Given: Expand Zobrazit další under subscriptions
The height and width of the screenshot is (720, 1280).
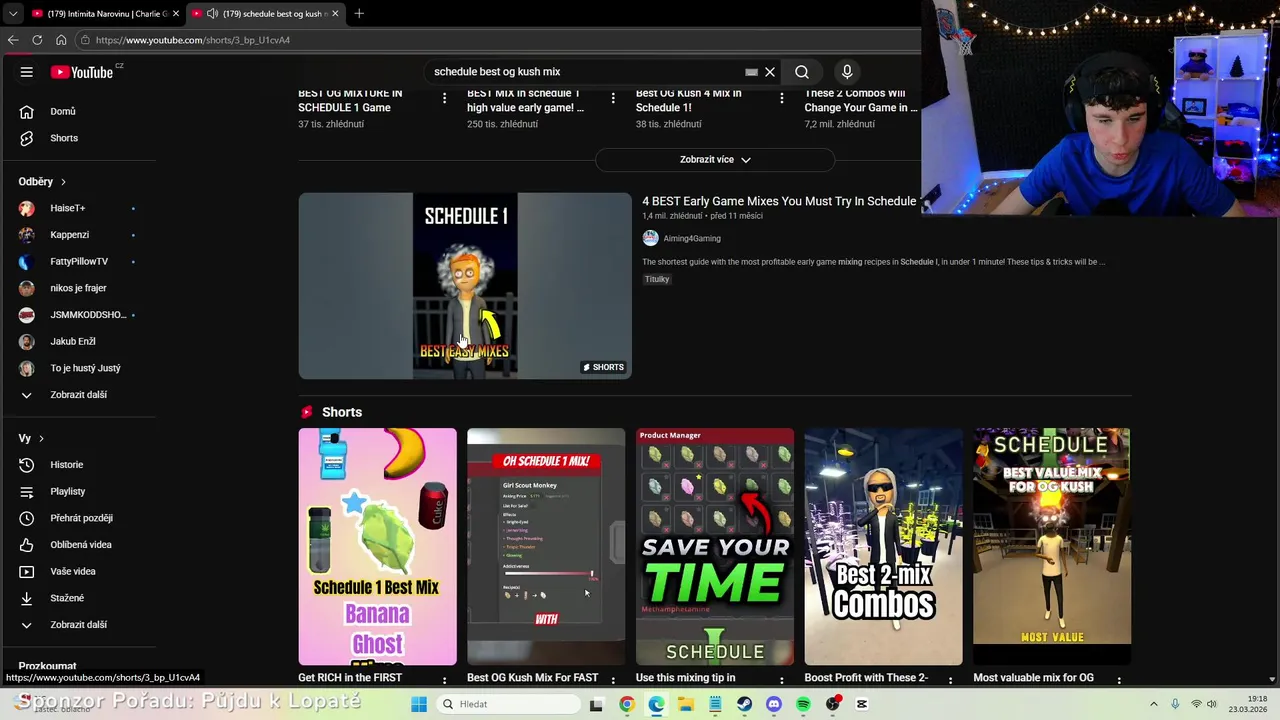Looking at the screenshot, I should coord(78,395).
